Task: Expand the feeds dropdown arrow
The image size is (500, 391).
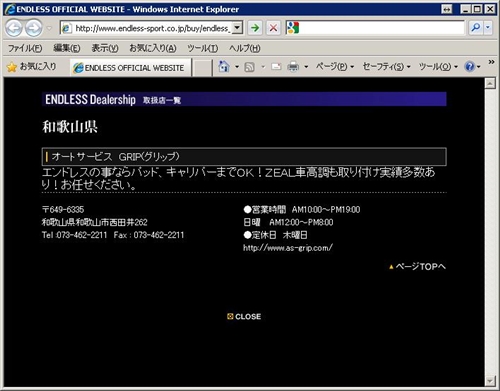Action: point(263,67)
